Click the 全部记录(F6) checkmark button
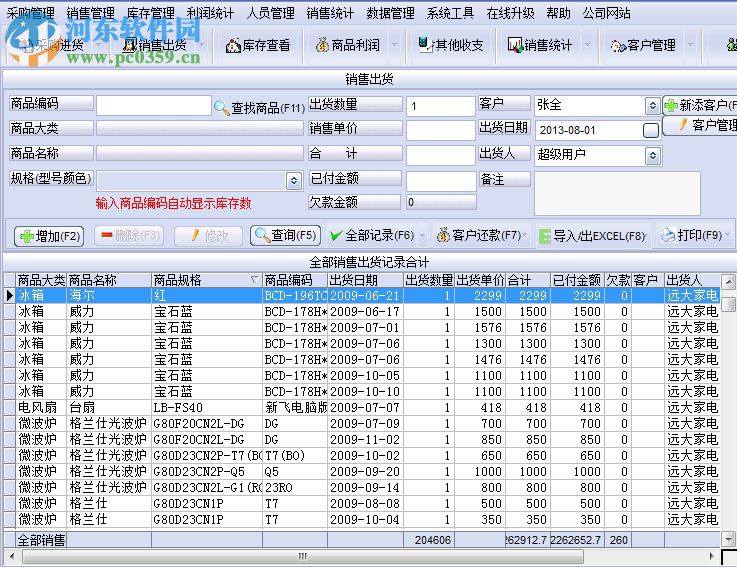The width and height of the screenshot is (737, 567). (372, 236)
